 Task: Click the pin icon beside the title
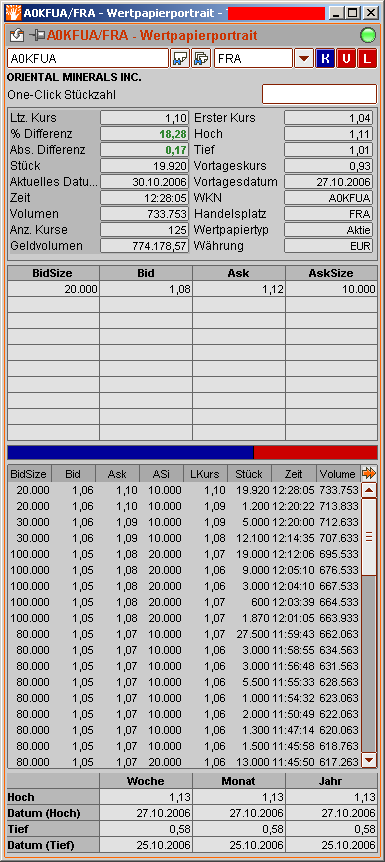click(x=37, y=36)
